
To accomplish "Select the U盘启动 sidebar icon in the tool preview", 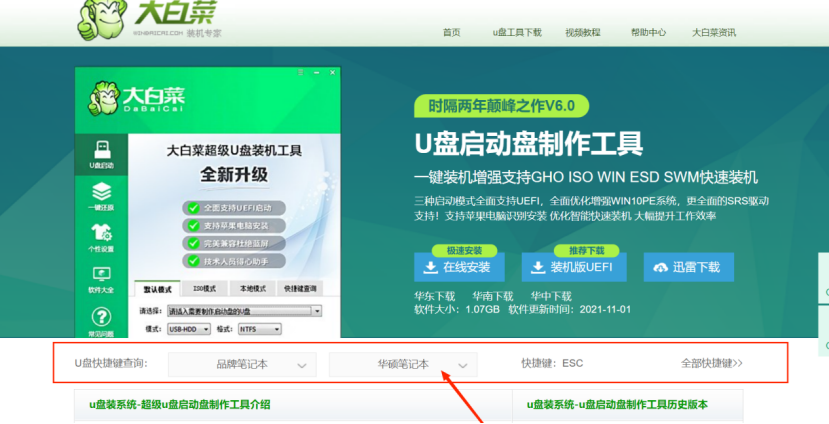I will pos(102,154).
